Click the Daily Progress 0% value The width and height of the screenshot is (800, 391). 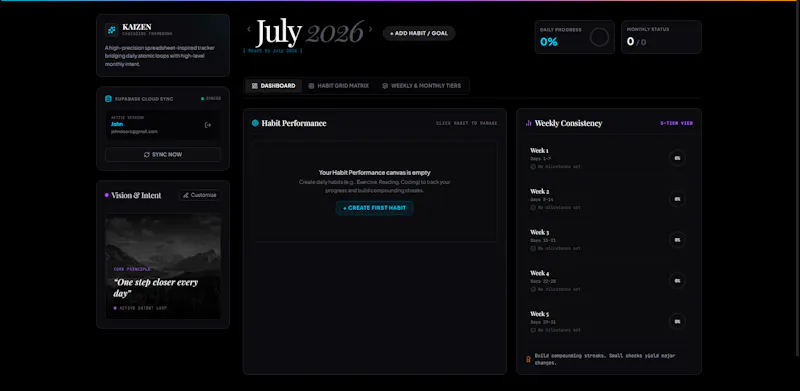pyautogui.click(x=548, y=42)
